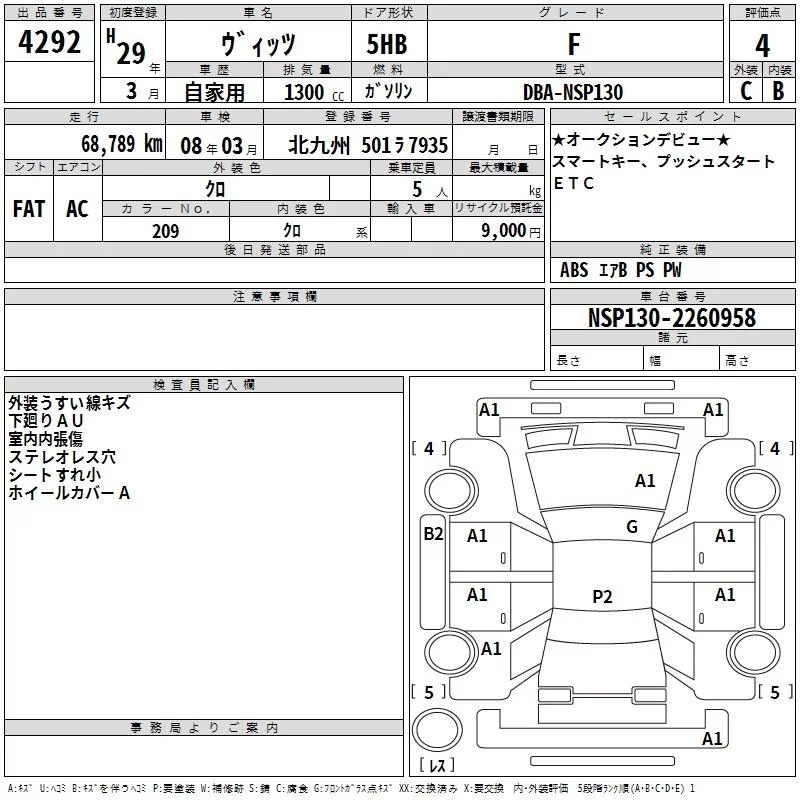This screenshot has width=800, height=800.
Task: Click the 注意事項欄 header bar
Action: click(274, 296)
